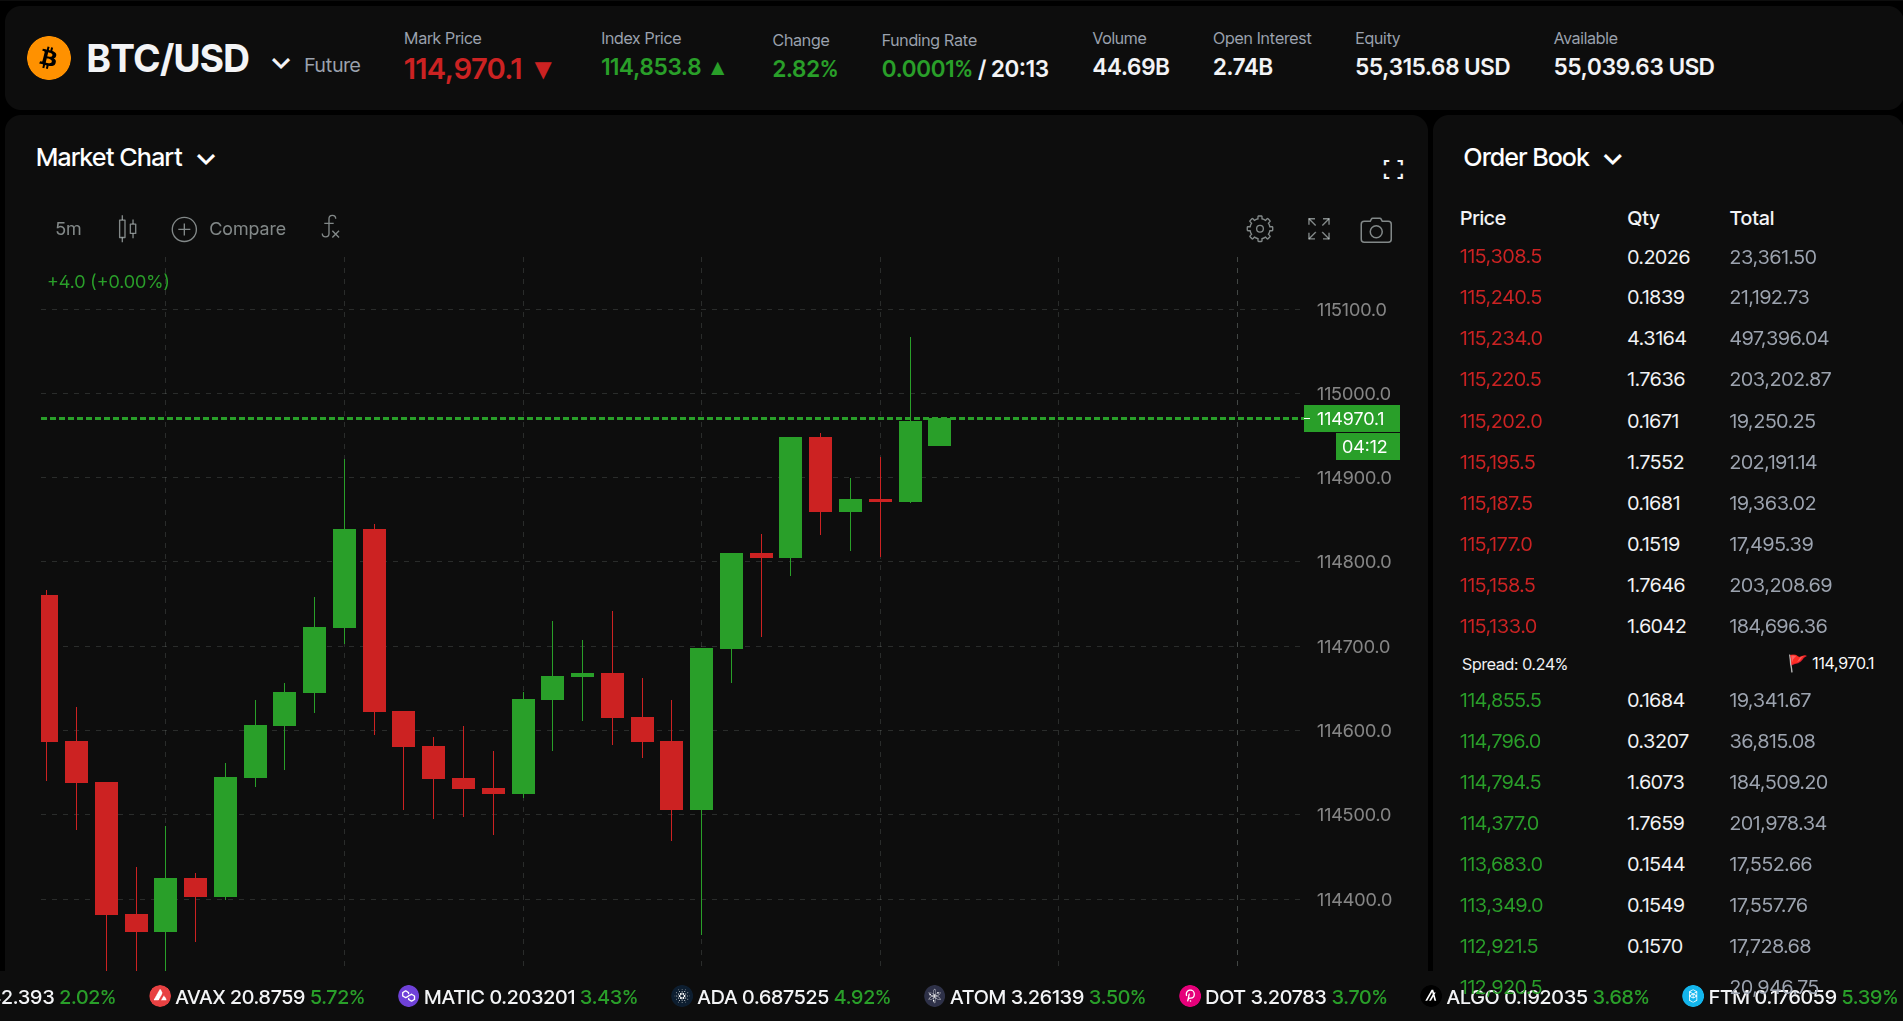Screen dimensions: 1903x1021
Task: Collapse the Market Chart dropdown
Action: click(206, 158)
